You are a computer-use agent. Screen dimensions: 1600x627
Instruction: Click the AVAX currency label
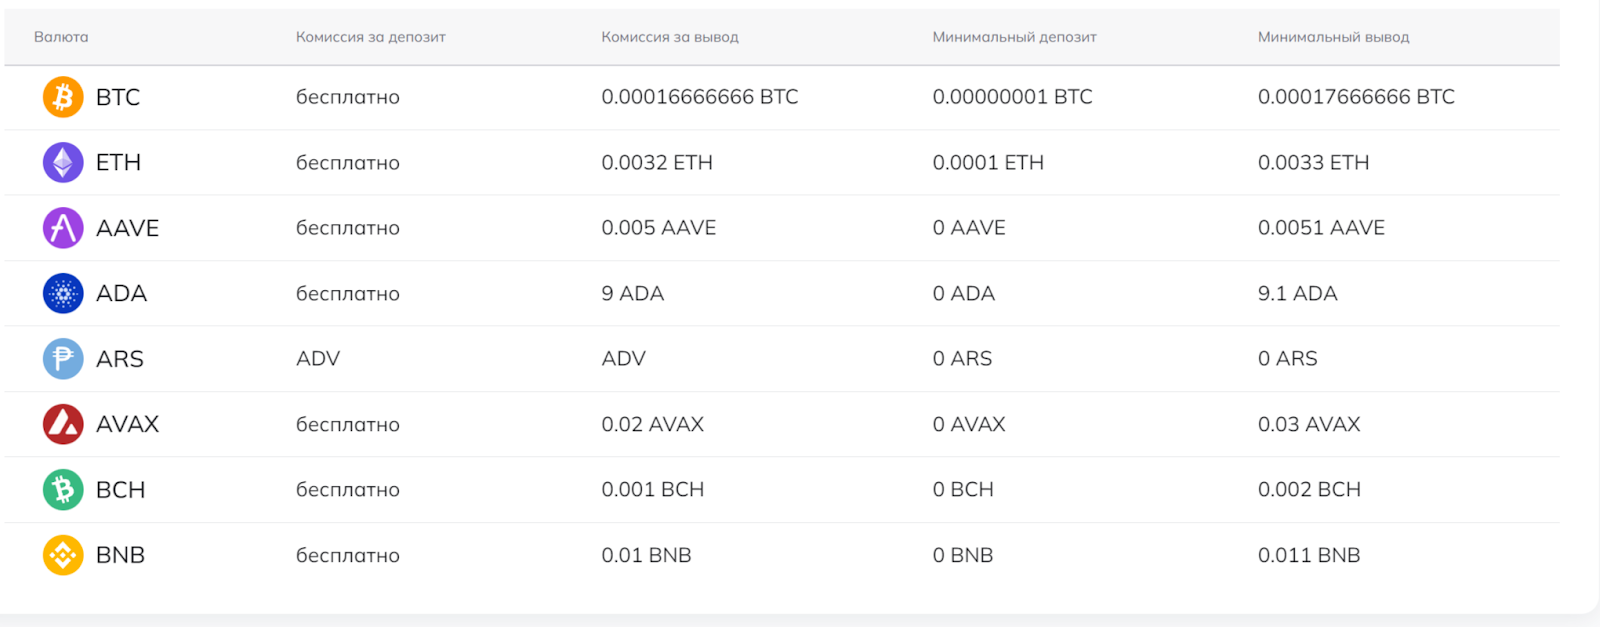pos(127,424)
